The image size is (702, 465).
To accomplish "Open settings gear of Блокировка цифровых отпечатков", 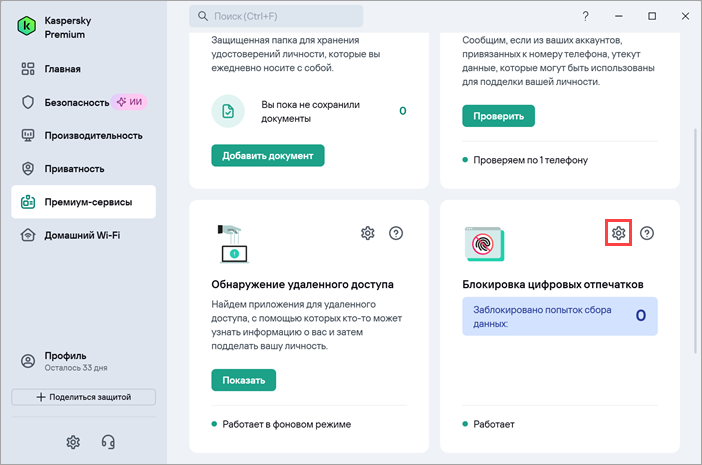I will (618, 233).
